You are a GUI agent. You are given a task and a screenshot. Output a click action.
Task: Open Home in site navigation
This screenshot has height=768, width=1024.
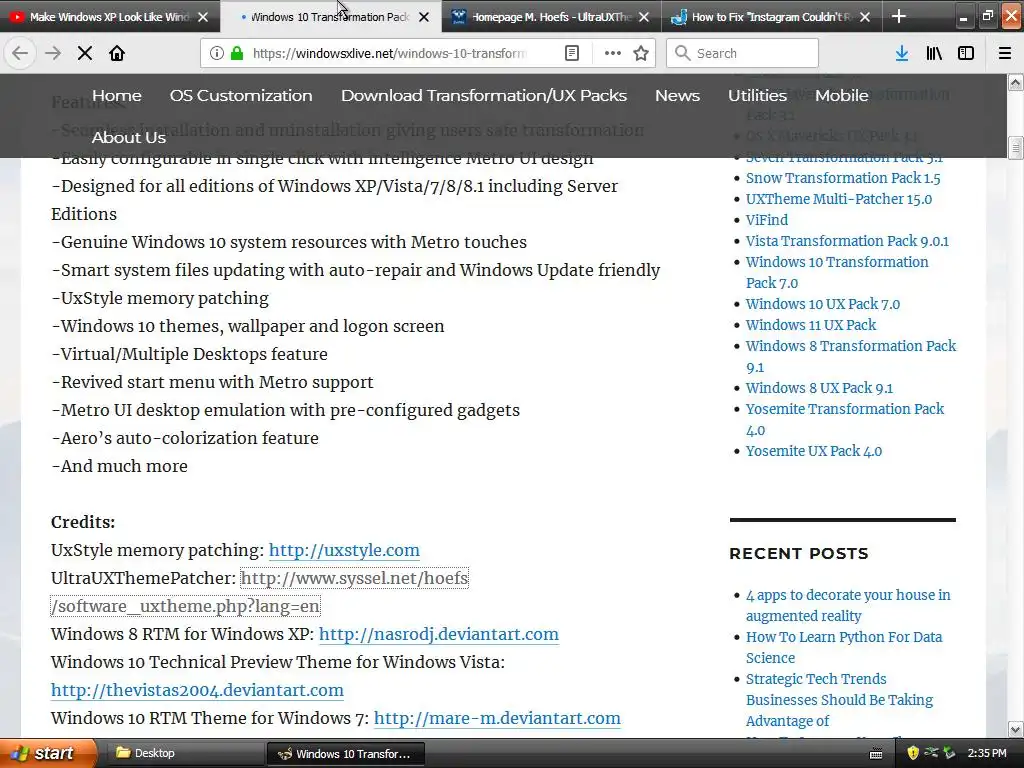coord(117,95)
